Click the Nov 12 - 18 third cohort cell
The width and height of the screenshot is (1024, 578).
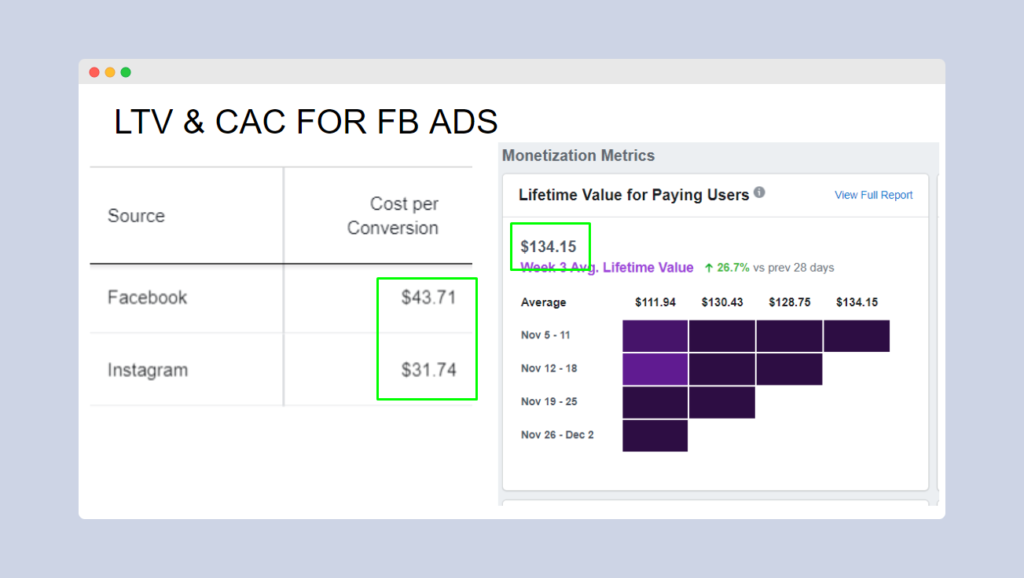click(790, 369)
